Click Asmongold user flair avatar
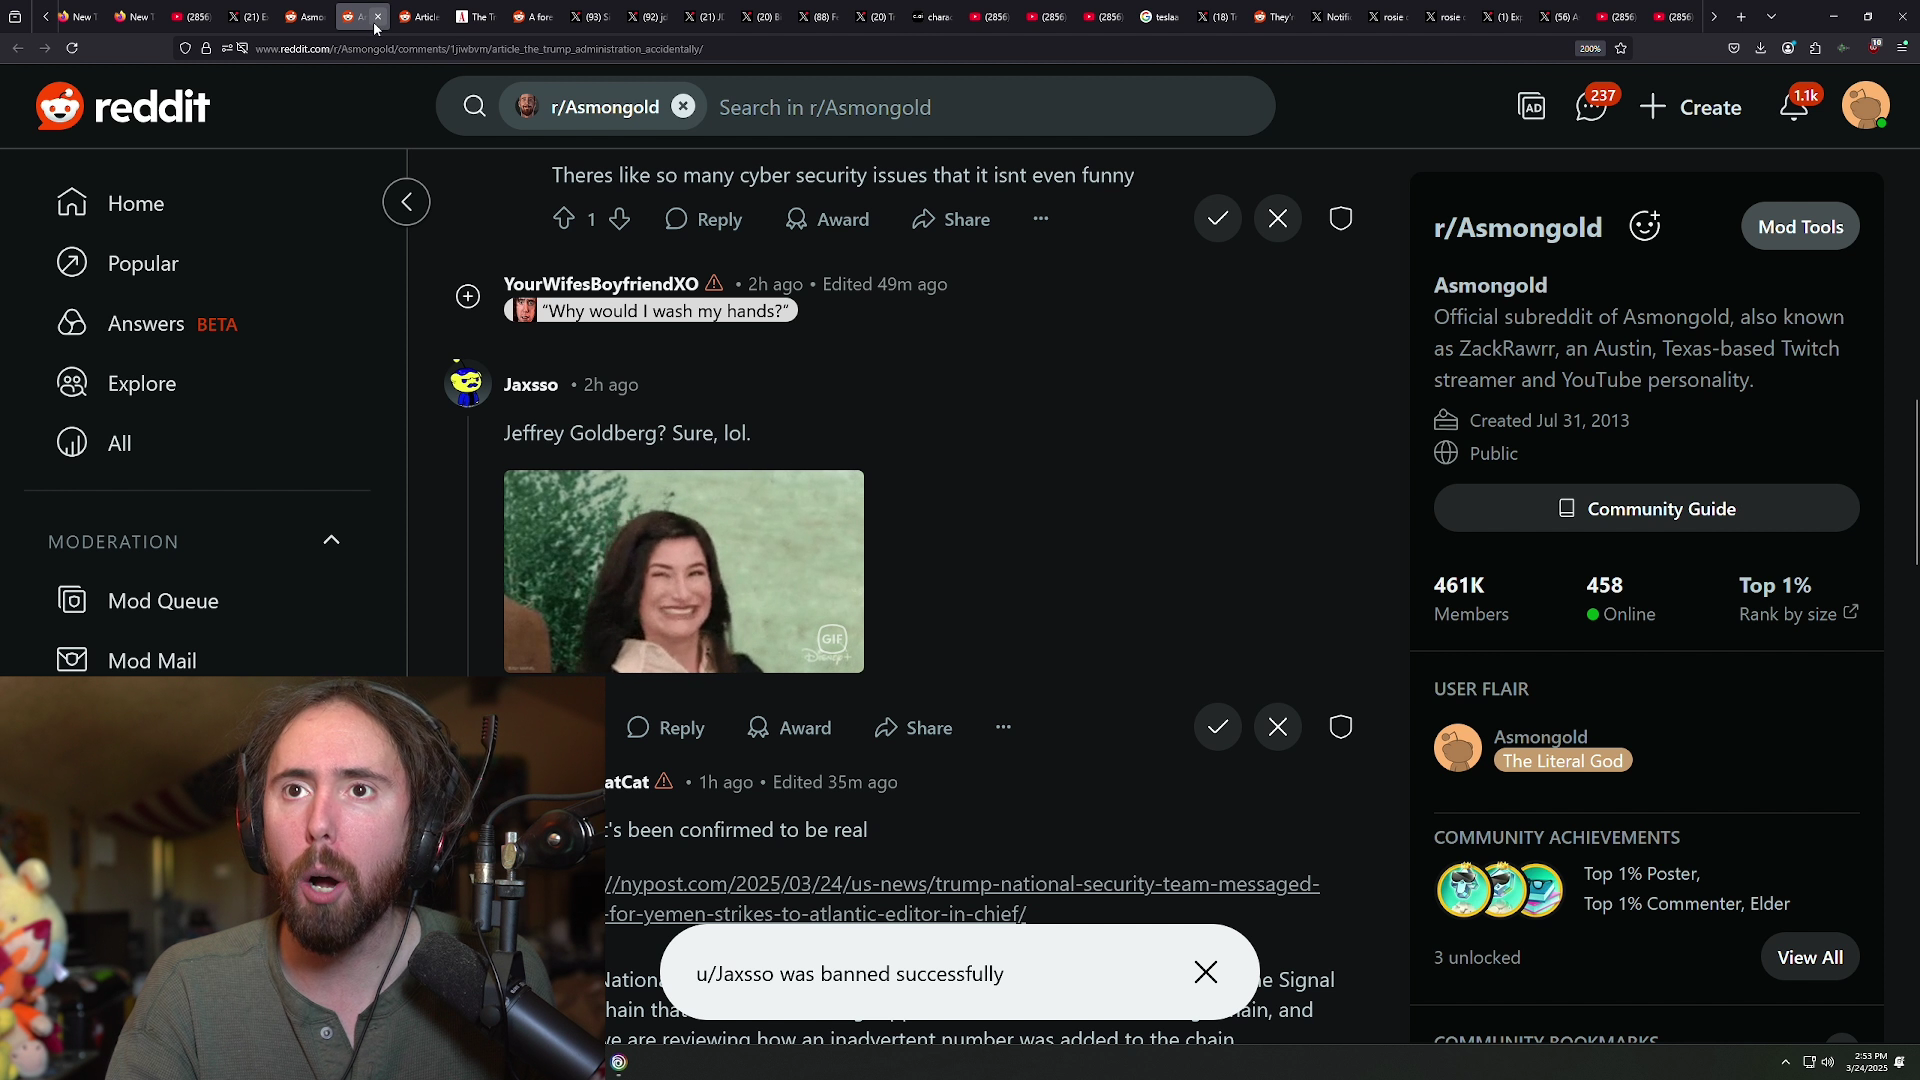This screenshot has width=1920, height=1080. coord(1457,748)
